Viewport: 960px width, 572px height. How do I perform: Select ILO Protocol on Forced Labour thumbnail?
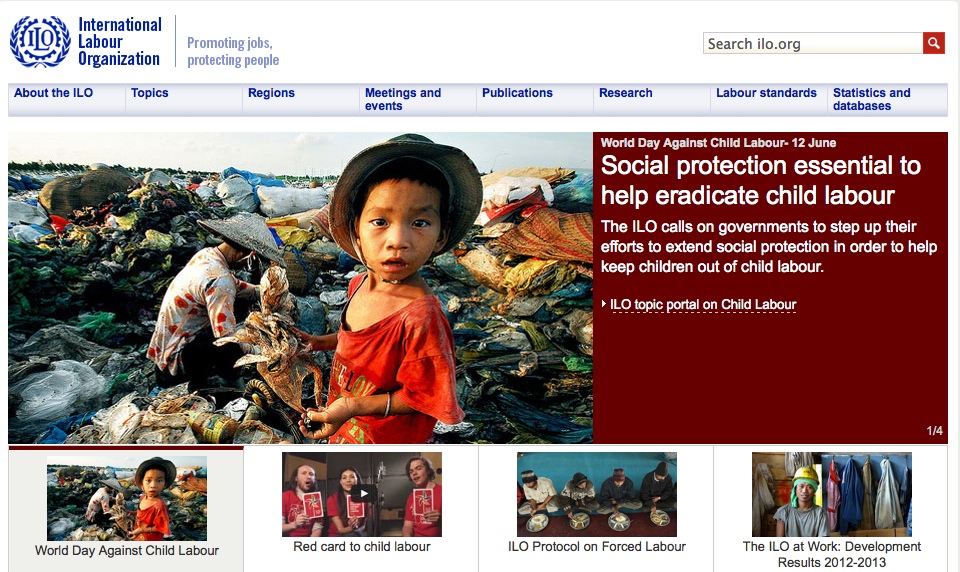click(x=597, y=494)
